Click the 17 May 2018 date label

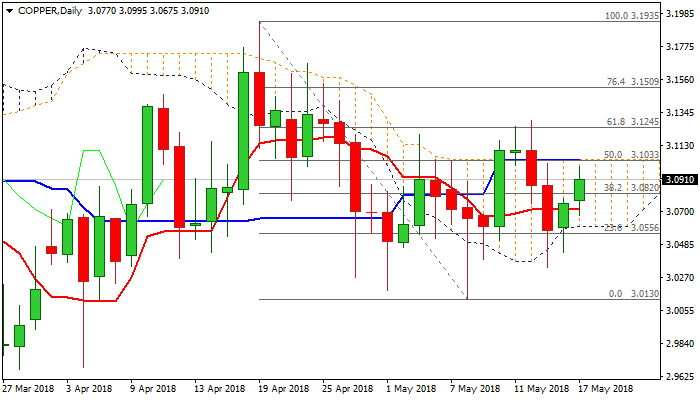pyautogui.click(x=603, y=388)
